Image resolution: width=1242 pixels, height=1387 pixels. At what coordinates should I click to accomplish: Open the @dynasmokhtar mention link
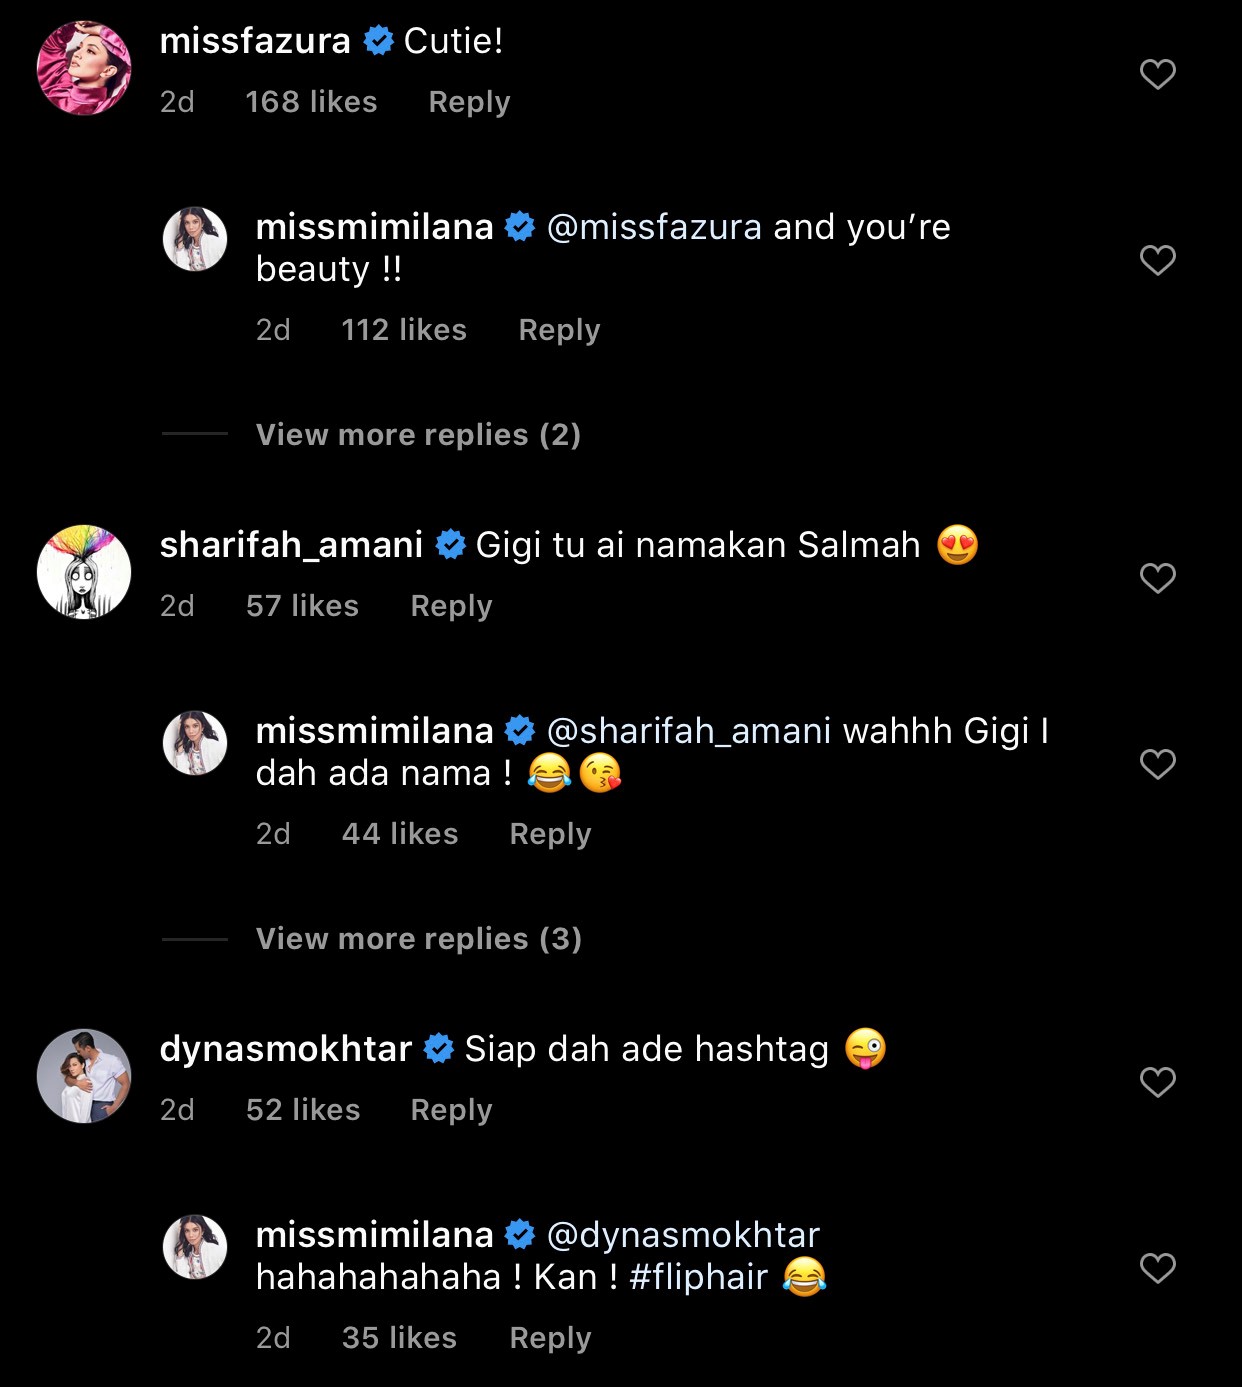(x=683, y=1236)
